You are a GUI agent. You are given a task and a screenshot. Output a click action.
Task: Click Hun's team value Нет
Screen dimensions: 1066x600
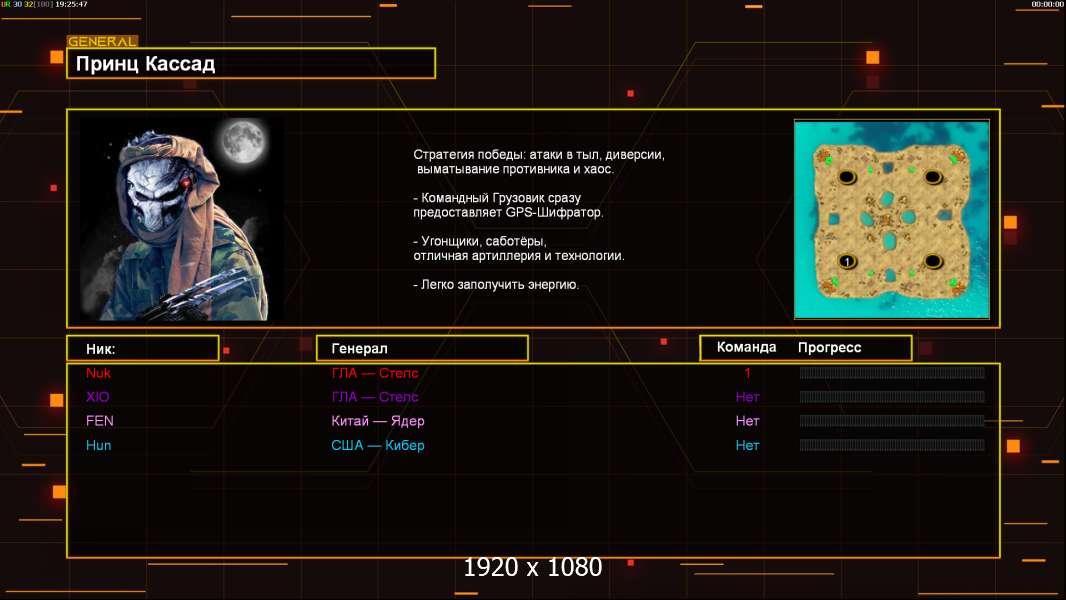[x=747, y=445]
